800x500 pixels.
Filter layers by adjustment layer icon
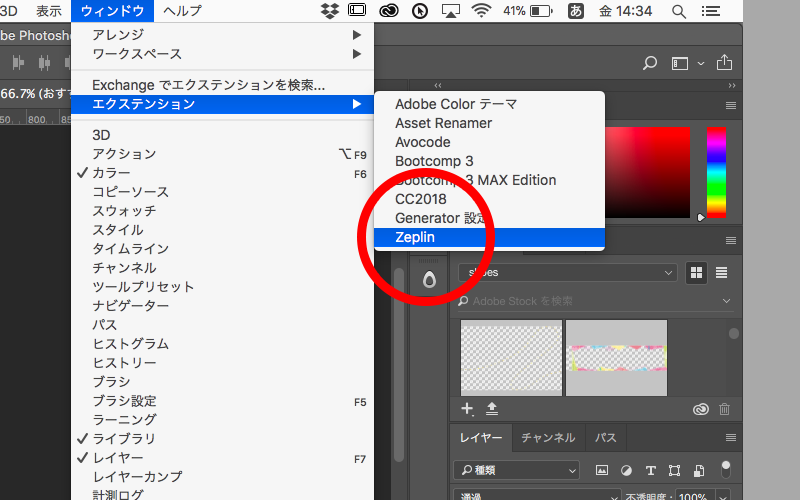coord(626,470)
